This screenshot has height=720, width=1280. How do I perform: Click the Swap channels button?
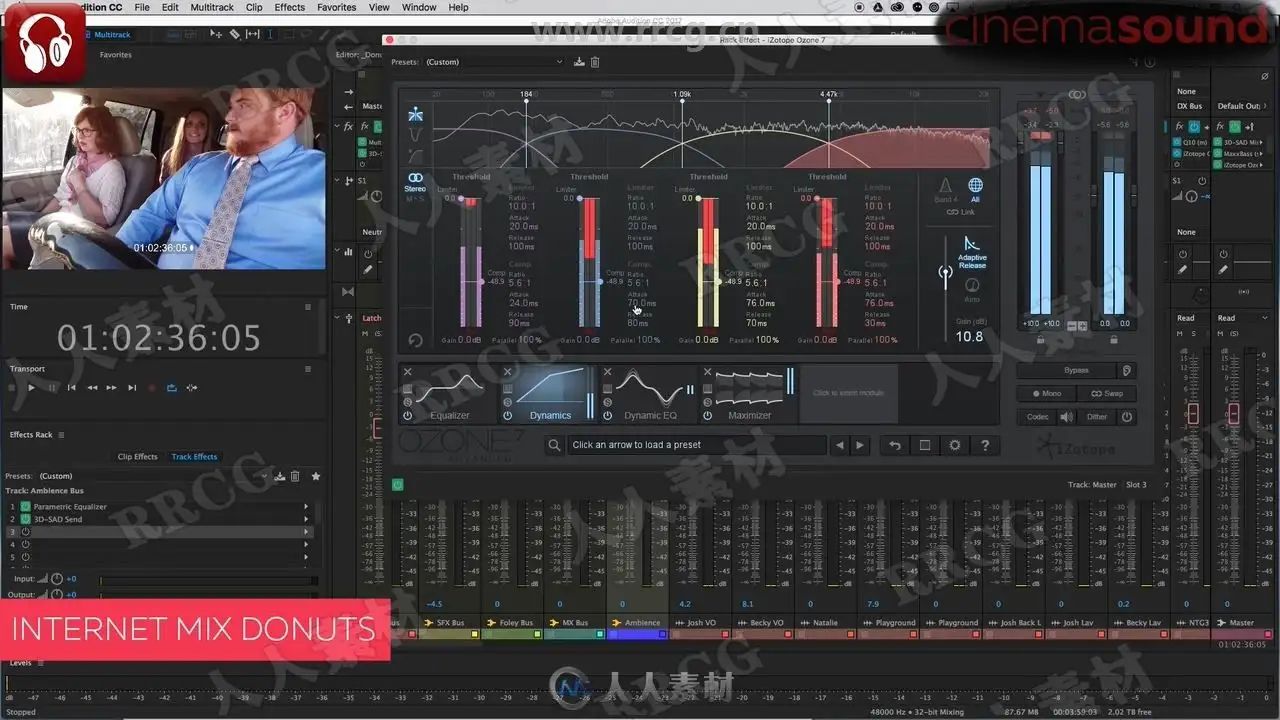[x=1107, y=393]
